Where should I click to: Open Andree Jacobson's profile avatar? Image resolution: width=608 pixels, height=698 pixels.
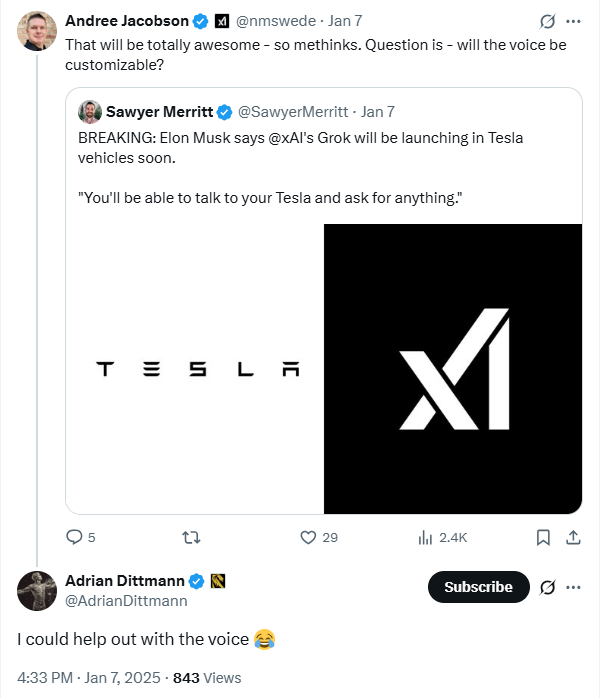(37, 31)
